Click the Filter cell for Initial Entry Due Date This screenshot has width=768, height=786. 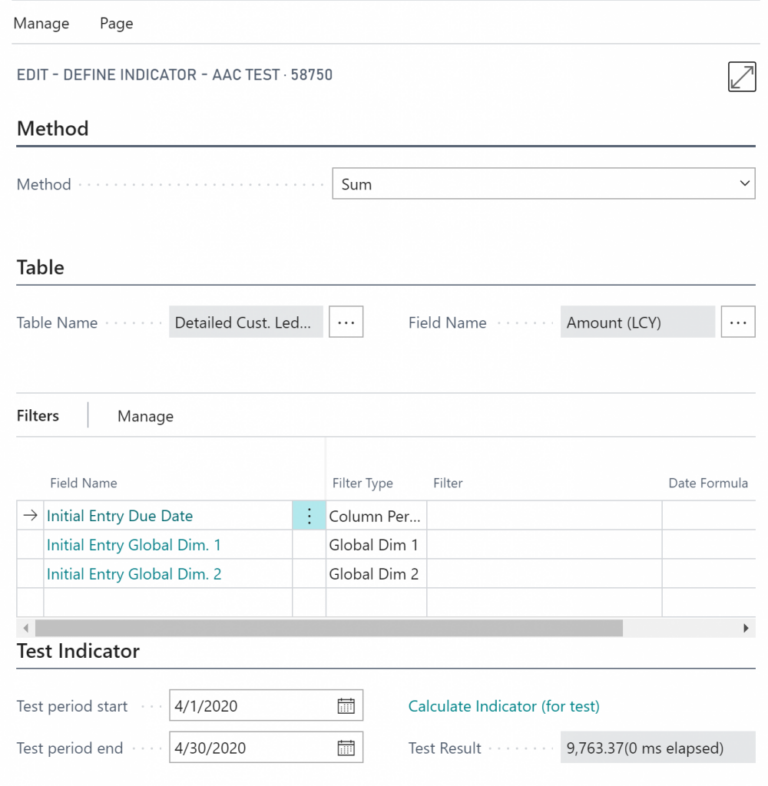click(544, 515)
